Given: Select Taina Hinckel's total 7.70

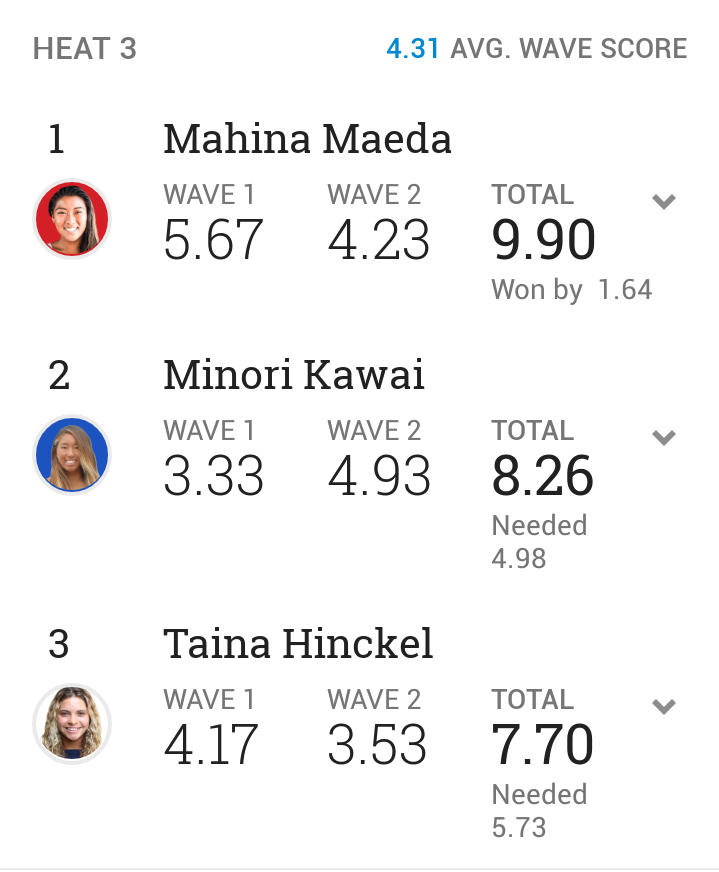Looking at the screenshot, I should point(543,745).
